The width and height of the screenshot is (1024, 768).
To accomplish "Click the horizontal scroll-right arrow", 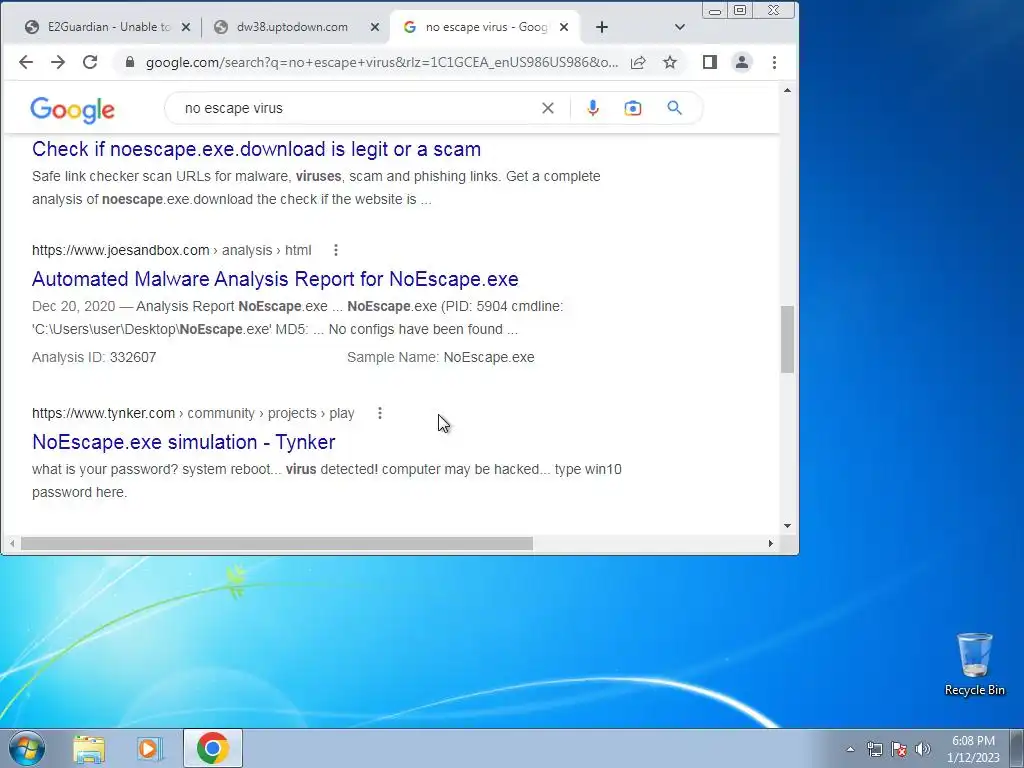I will 770,543.
